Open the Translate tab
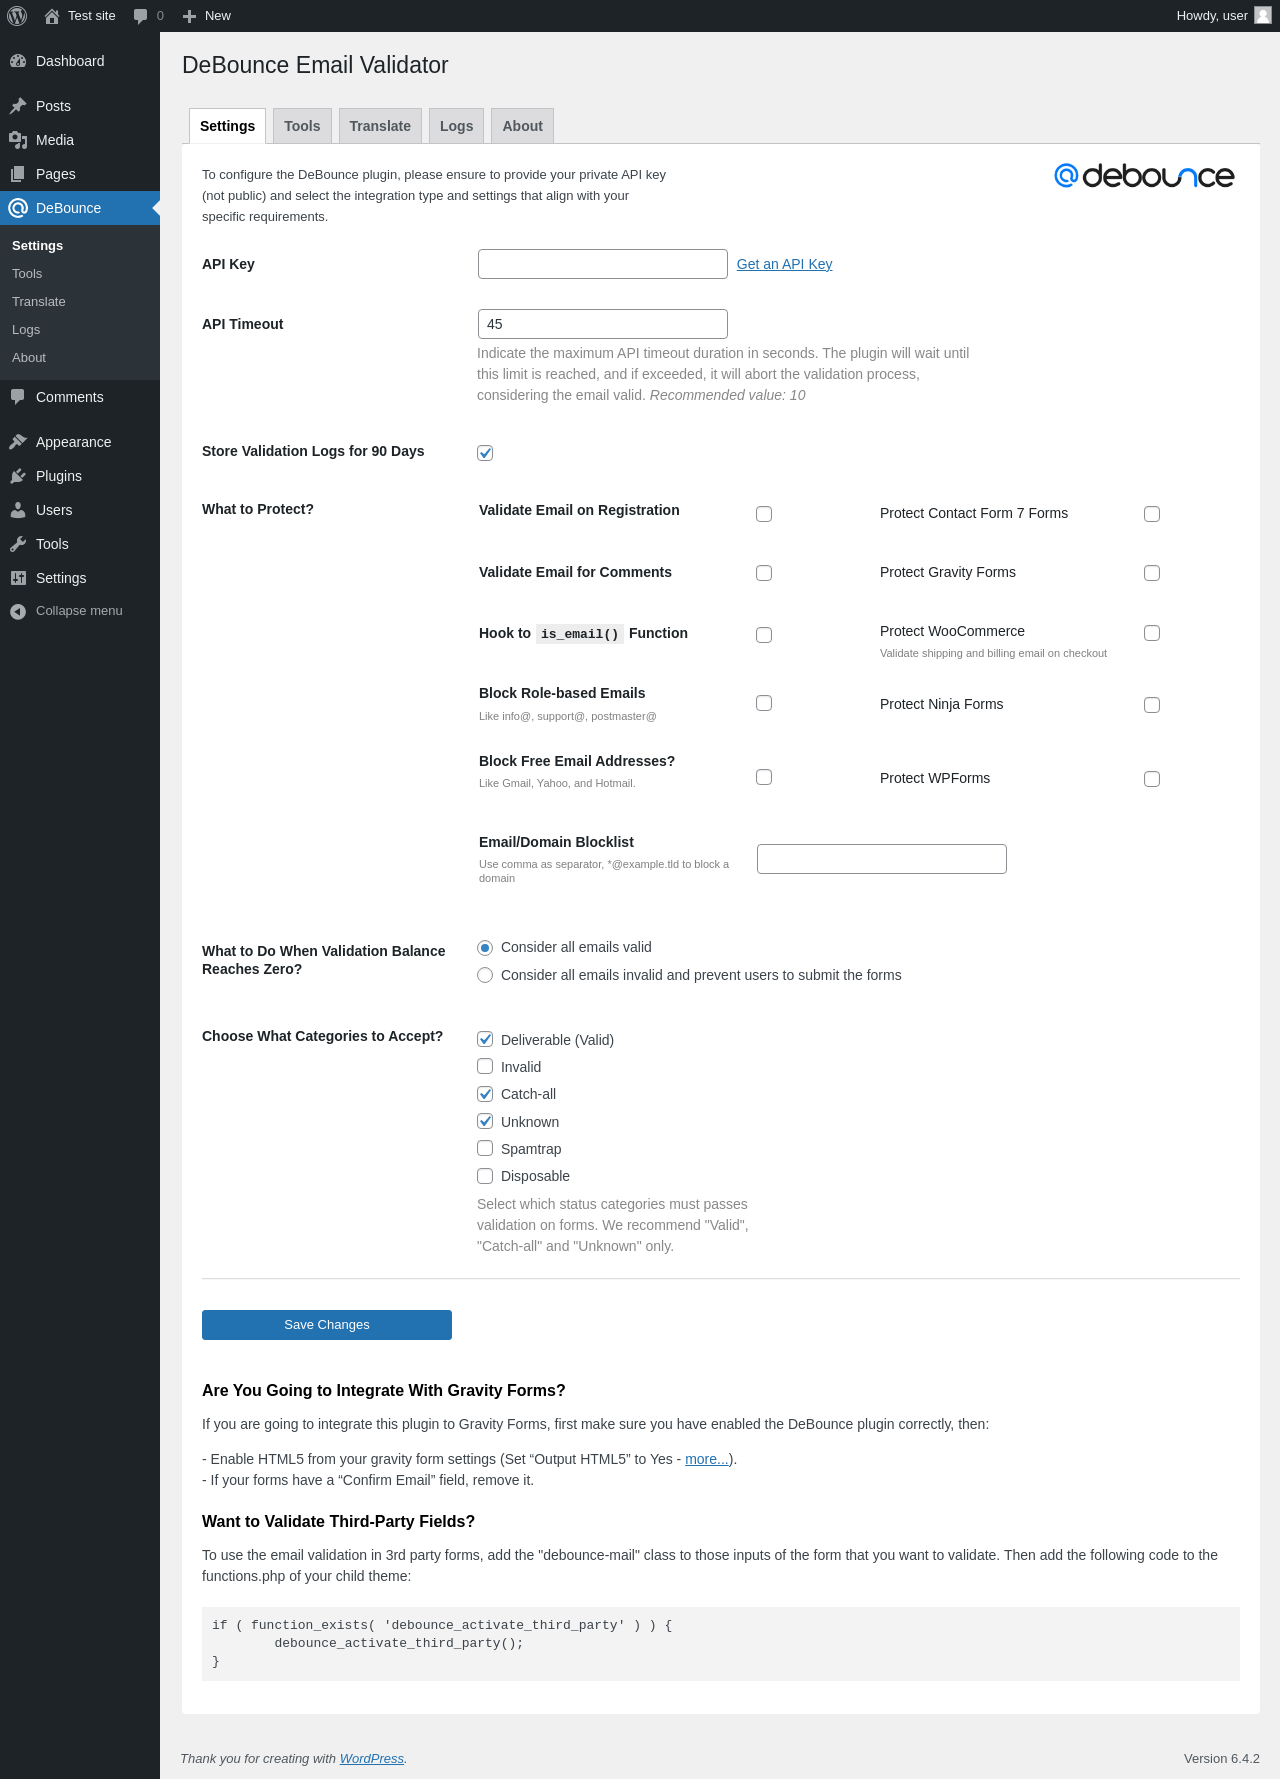Viewport: 1280px width, 1779px height. coord(380,126)
